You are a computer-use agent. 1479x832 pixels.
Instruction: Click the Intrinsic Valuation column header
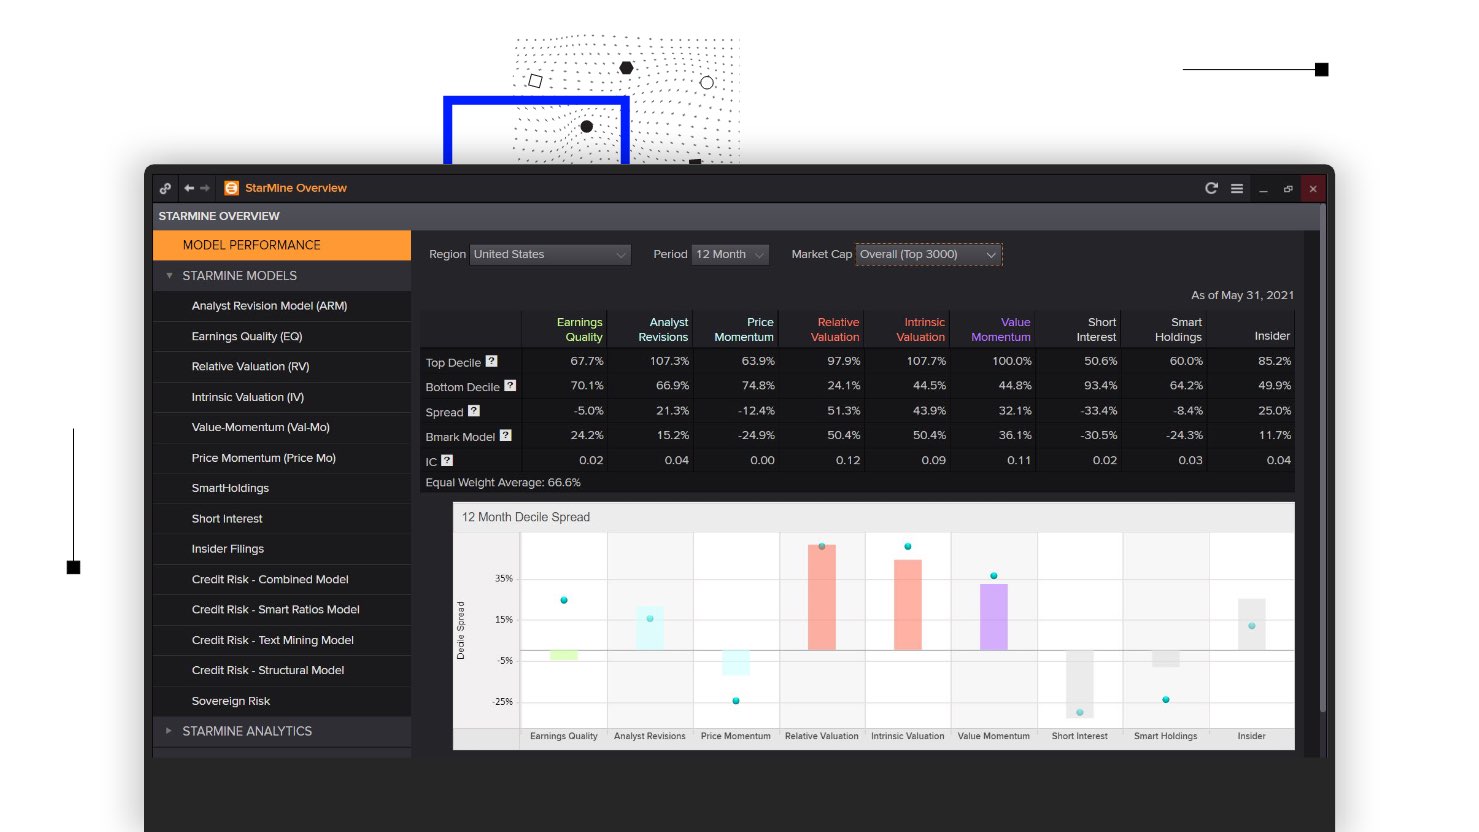[x=921, y=329]
